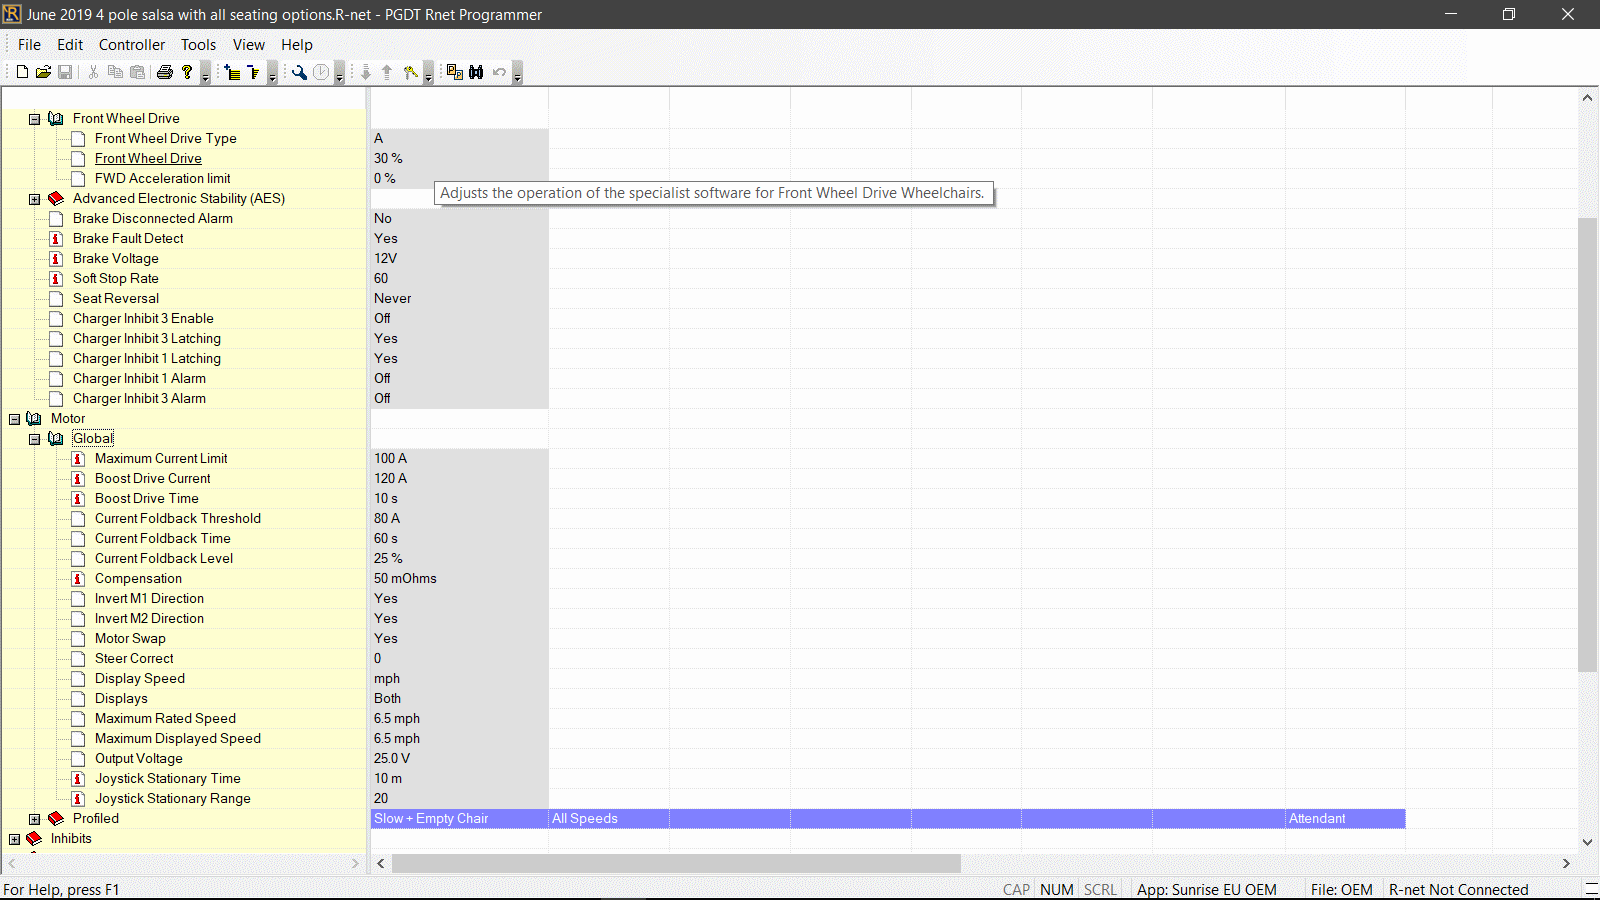Click the Print toolbar icon
Viewport: 1600px width, 900px height.
pos(165,72)
